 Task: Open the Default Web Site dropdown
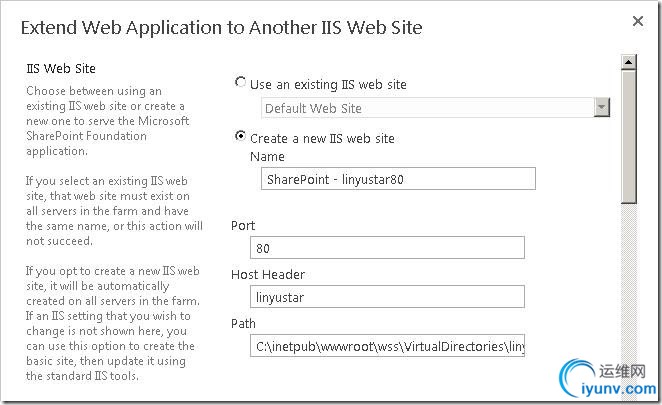(601, 108)
